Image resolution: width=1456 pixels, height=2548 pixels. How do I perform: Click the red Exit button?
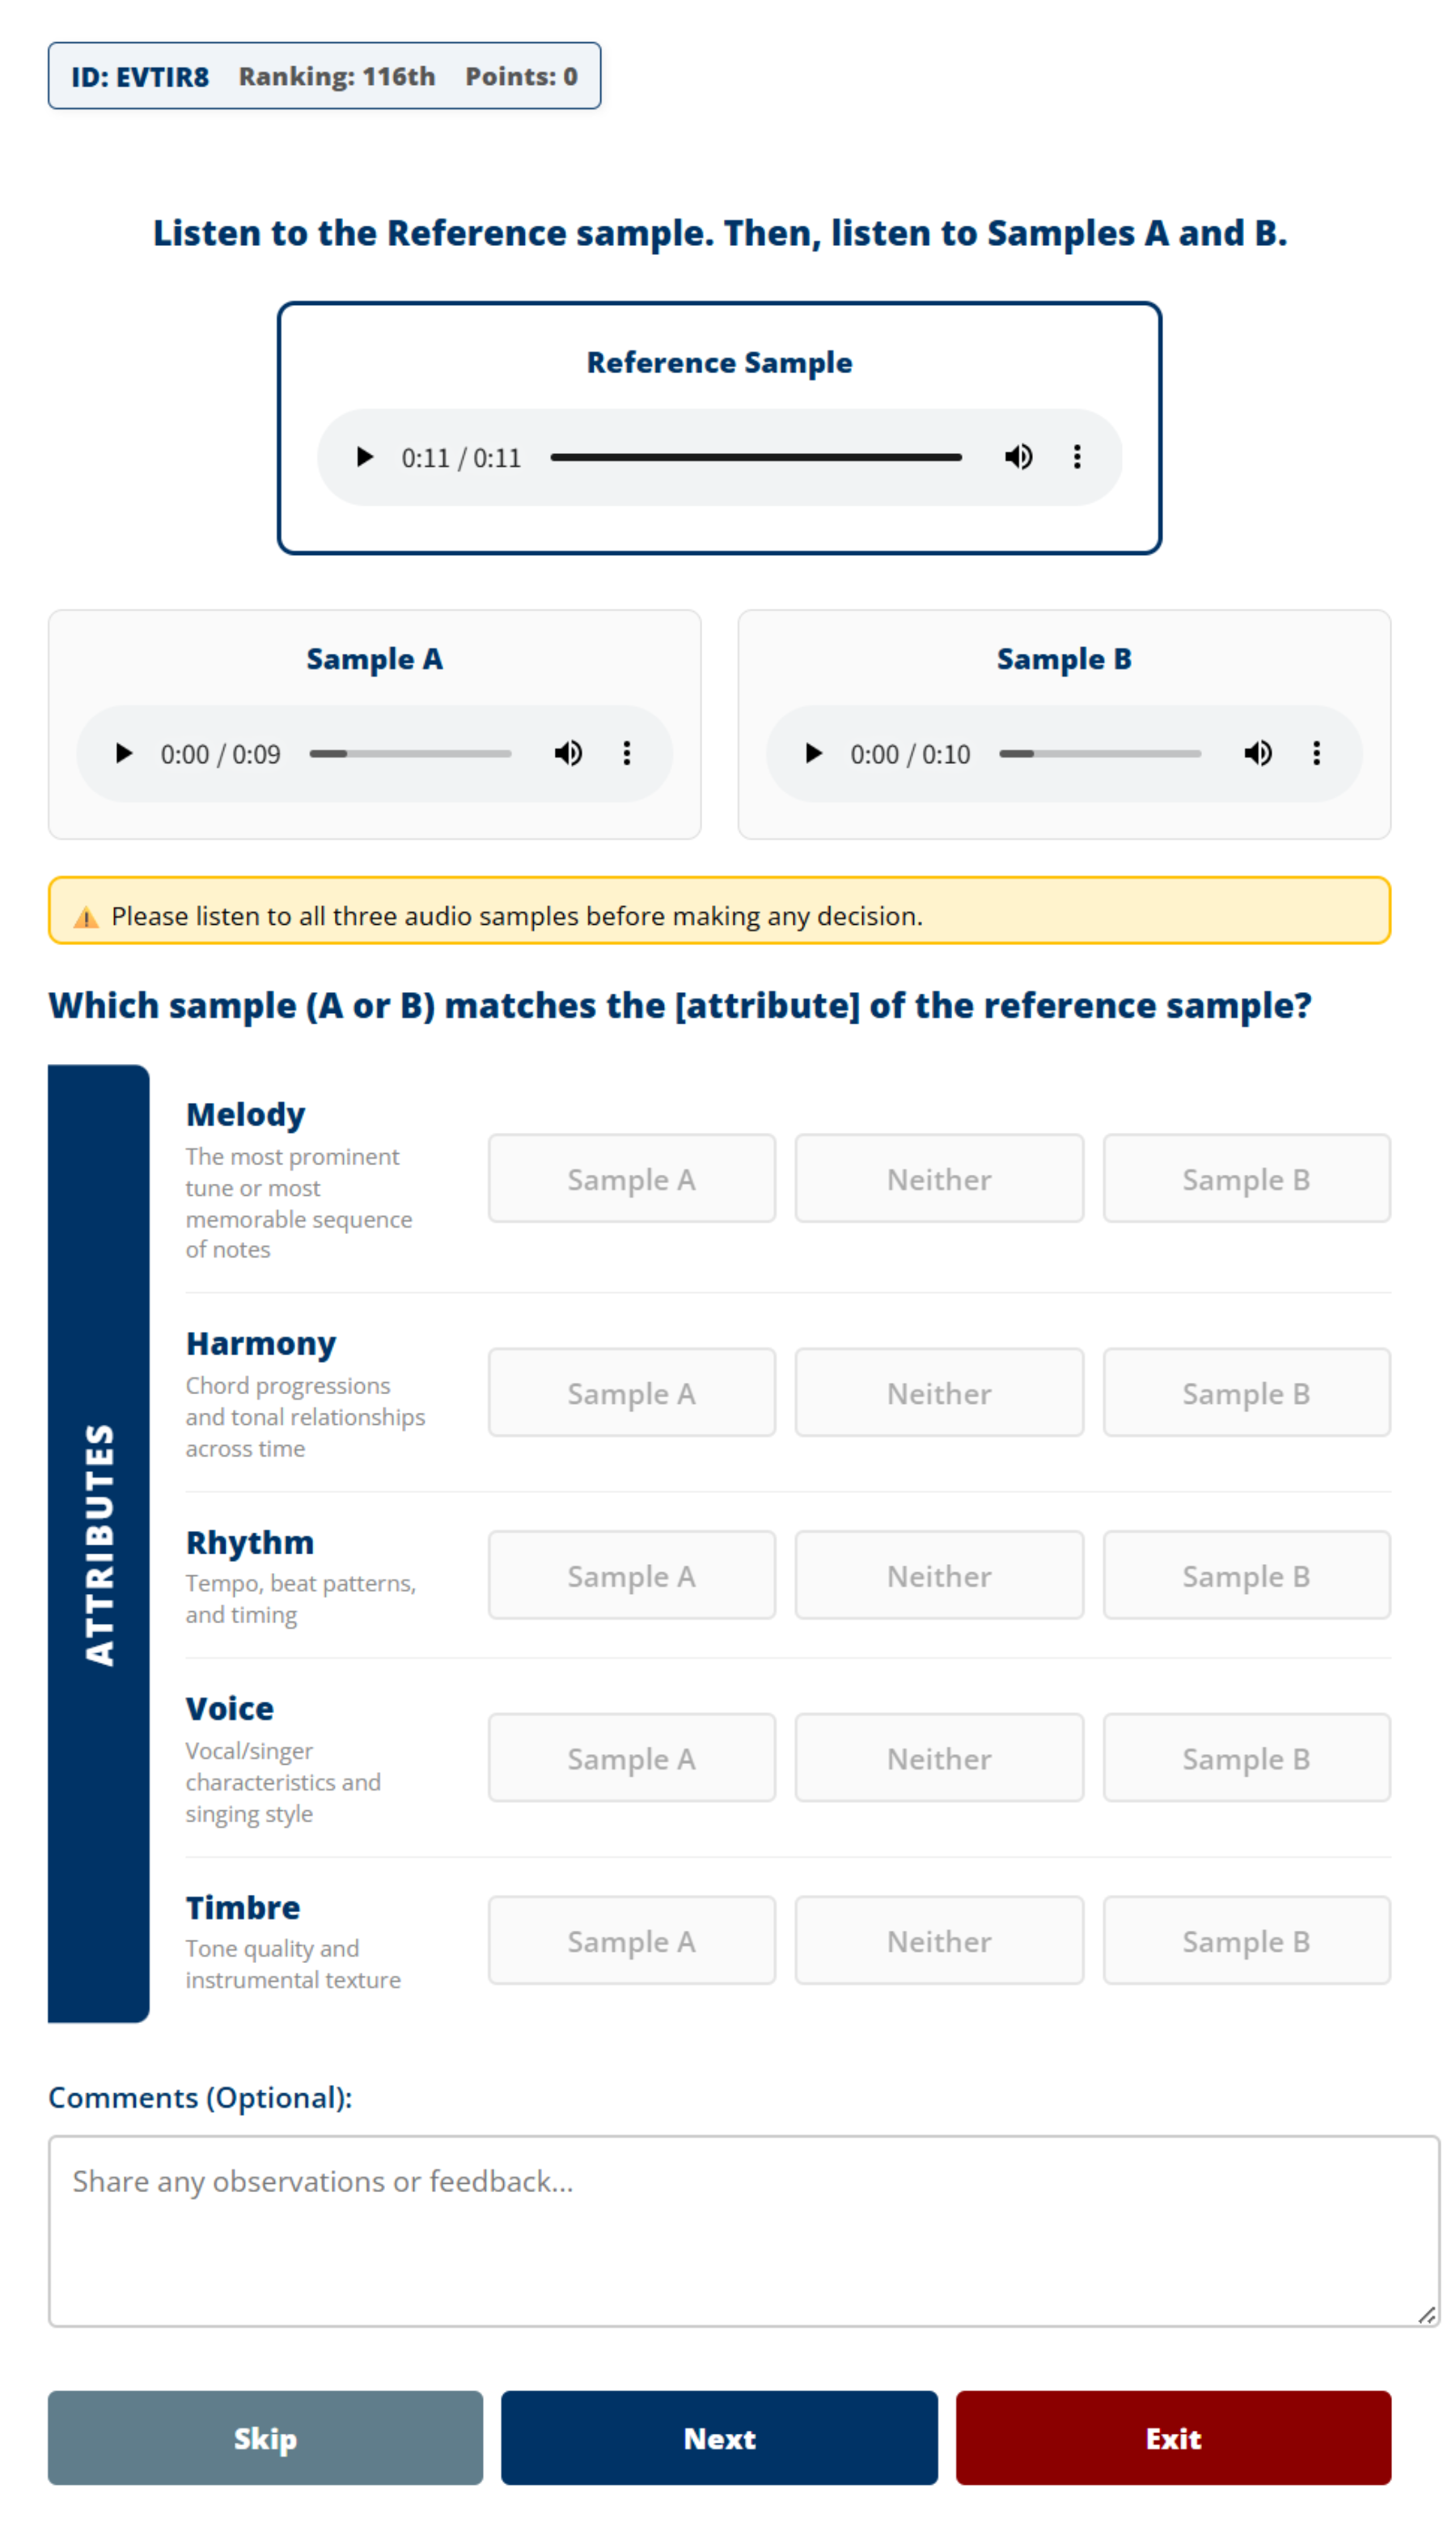click(x=1174, y=2439)
